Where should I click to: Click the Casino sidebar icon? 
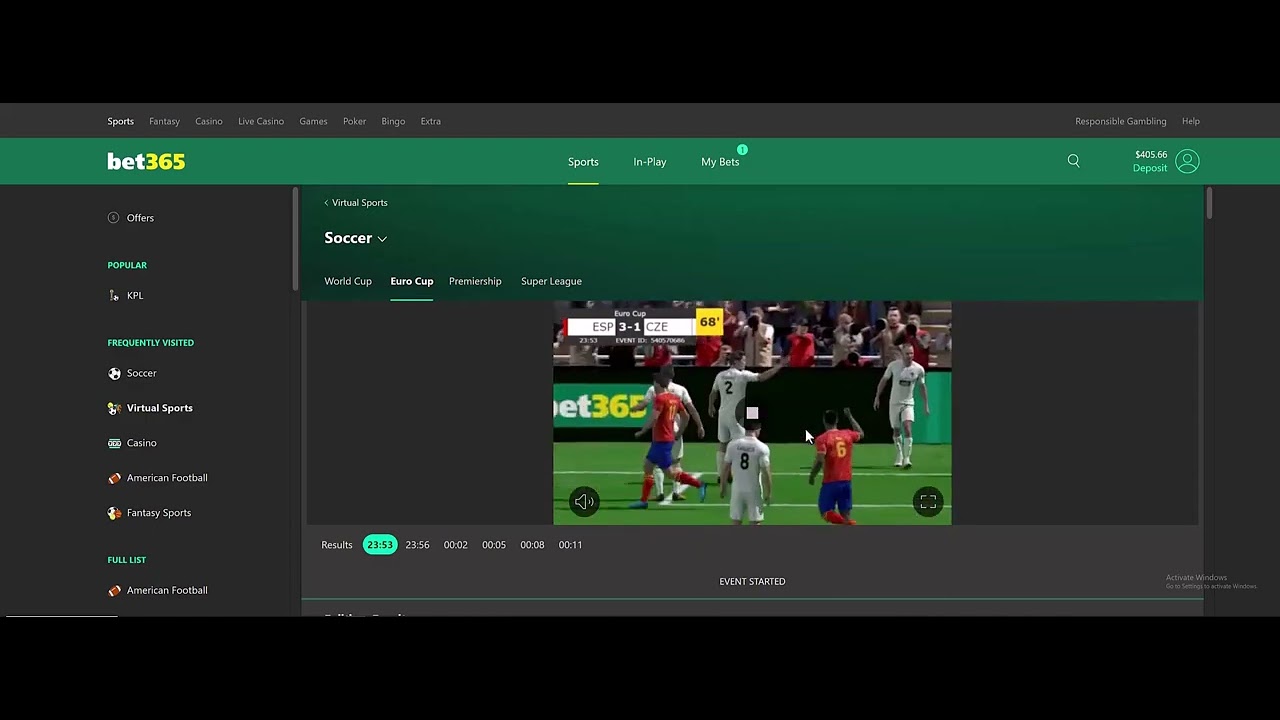(114, 443)
